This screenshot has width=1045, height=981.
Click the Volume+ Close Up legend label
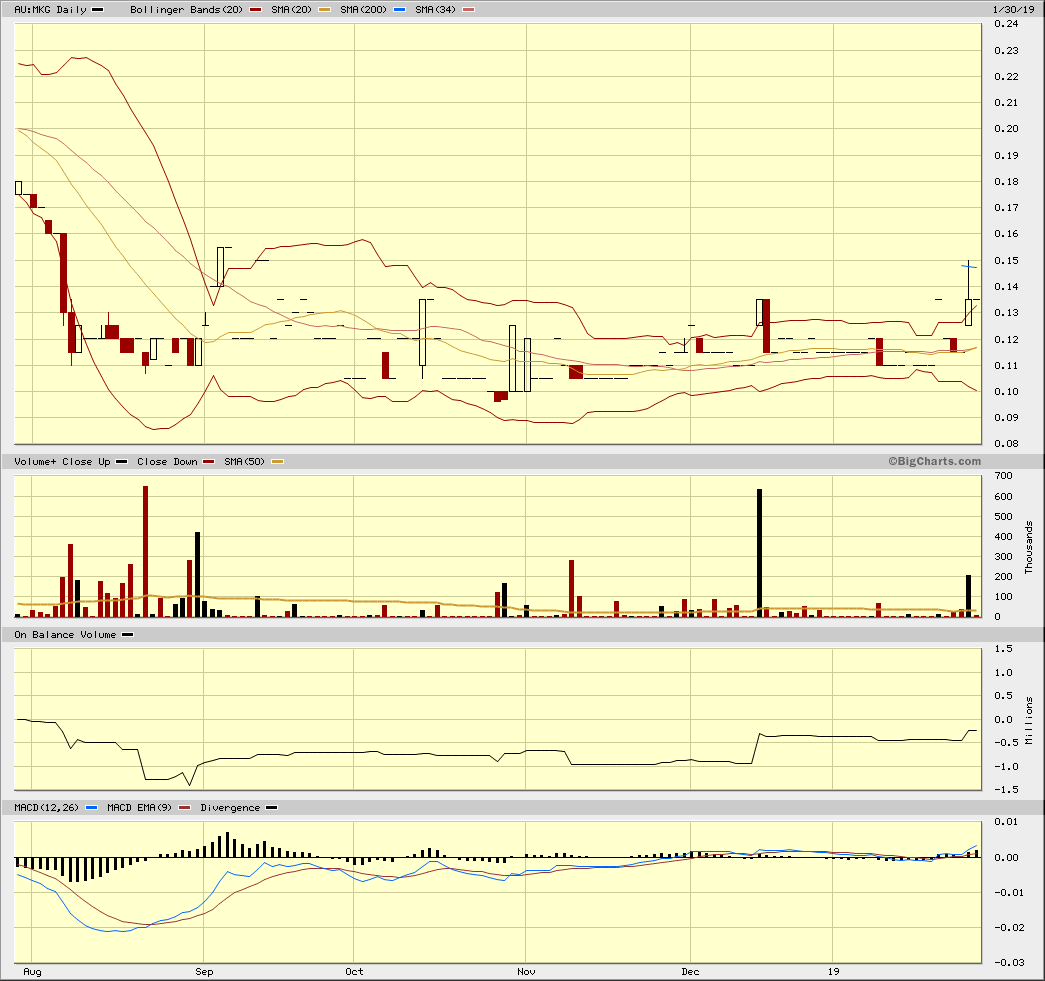(62, 461)
